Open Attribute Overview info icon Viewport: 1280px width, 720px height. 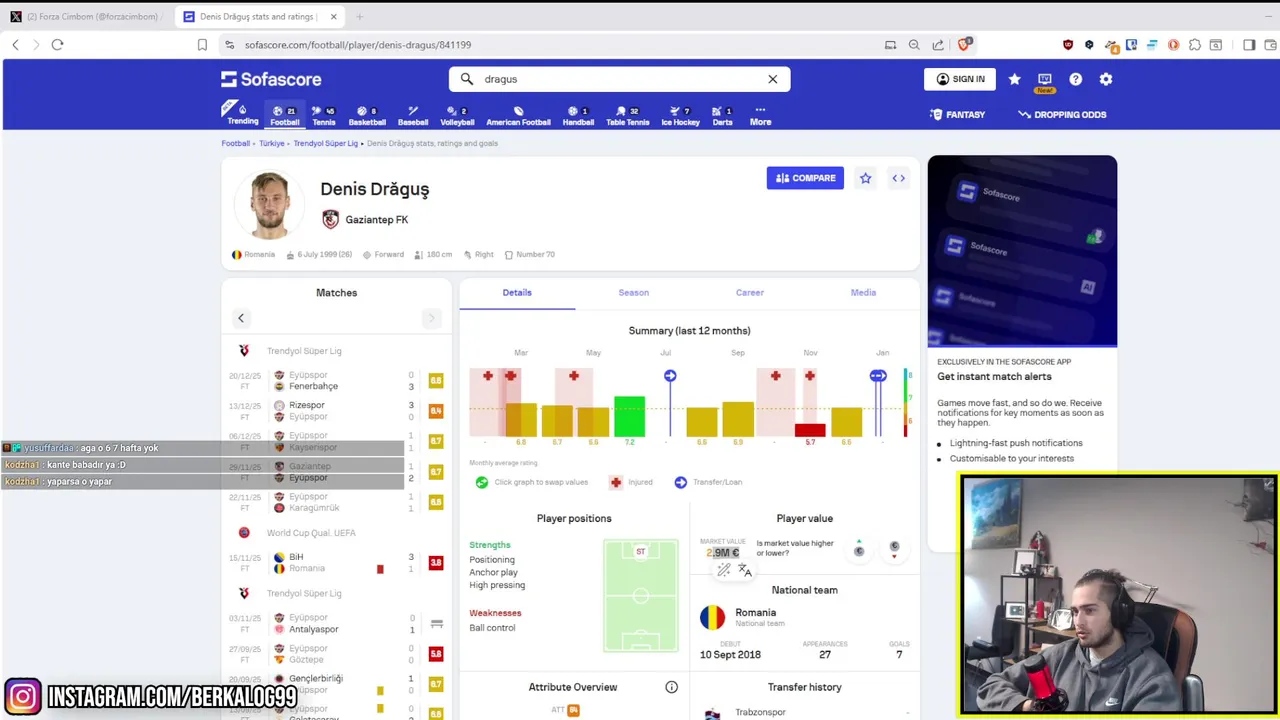pos(671,687)
